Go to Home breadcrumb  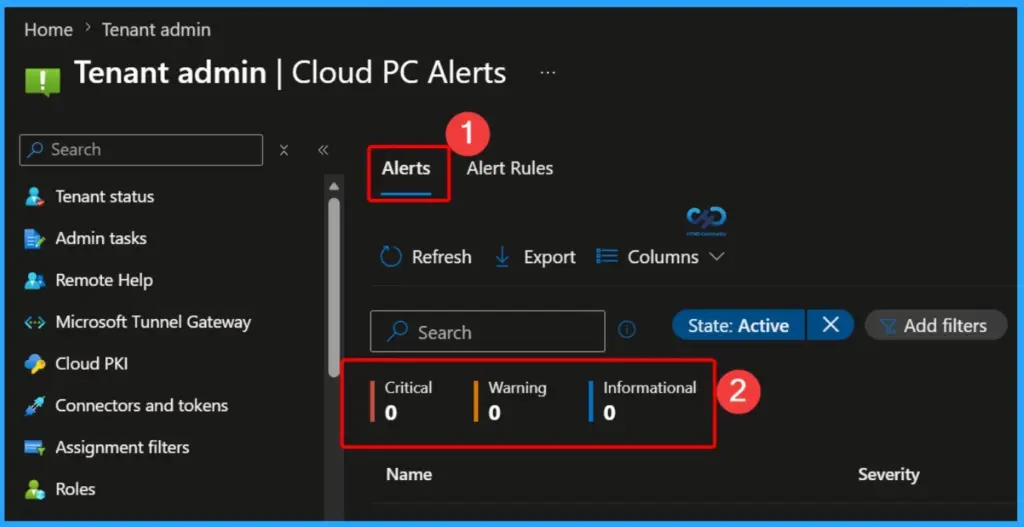click(x=48, y=29)
